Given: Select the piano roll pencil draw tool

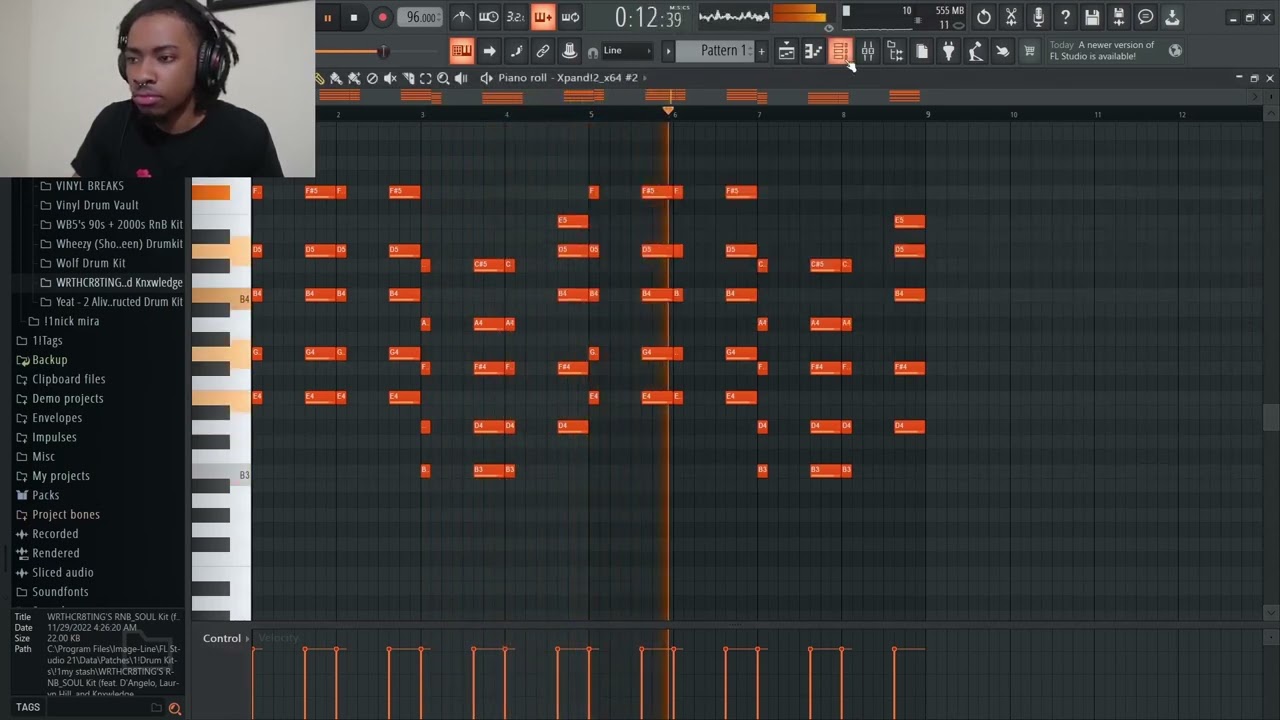Looking at the screenshot, I should point(320,78).
